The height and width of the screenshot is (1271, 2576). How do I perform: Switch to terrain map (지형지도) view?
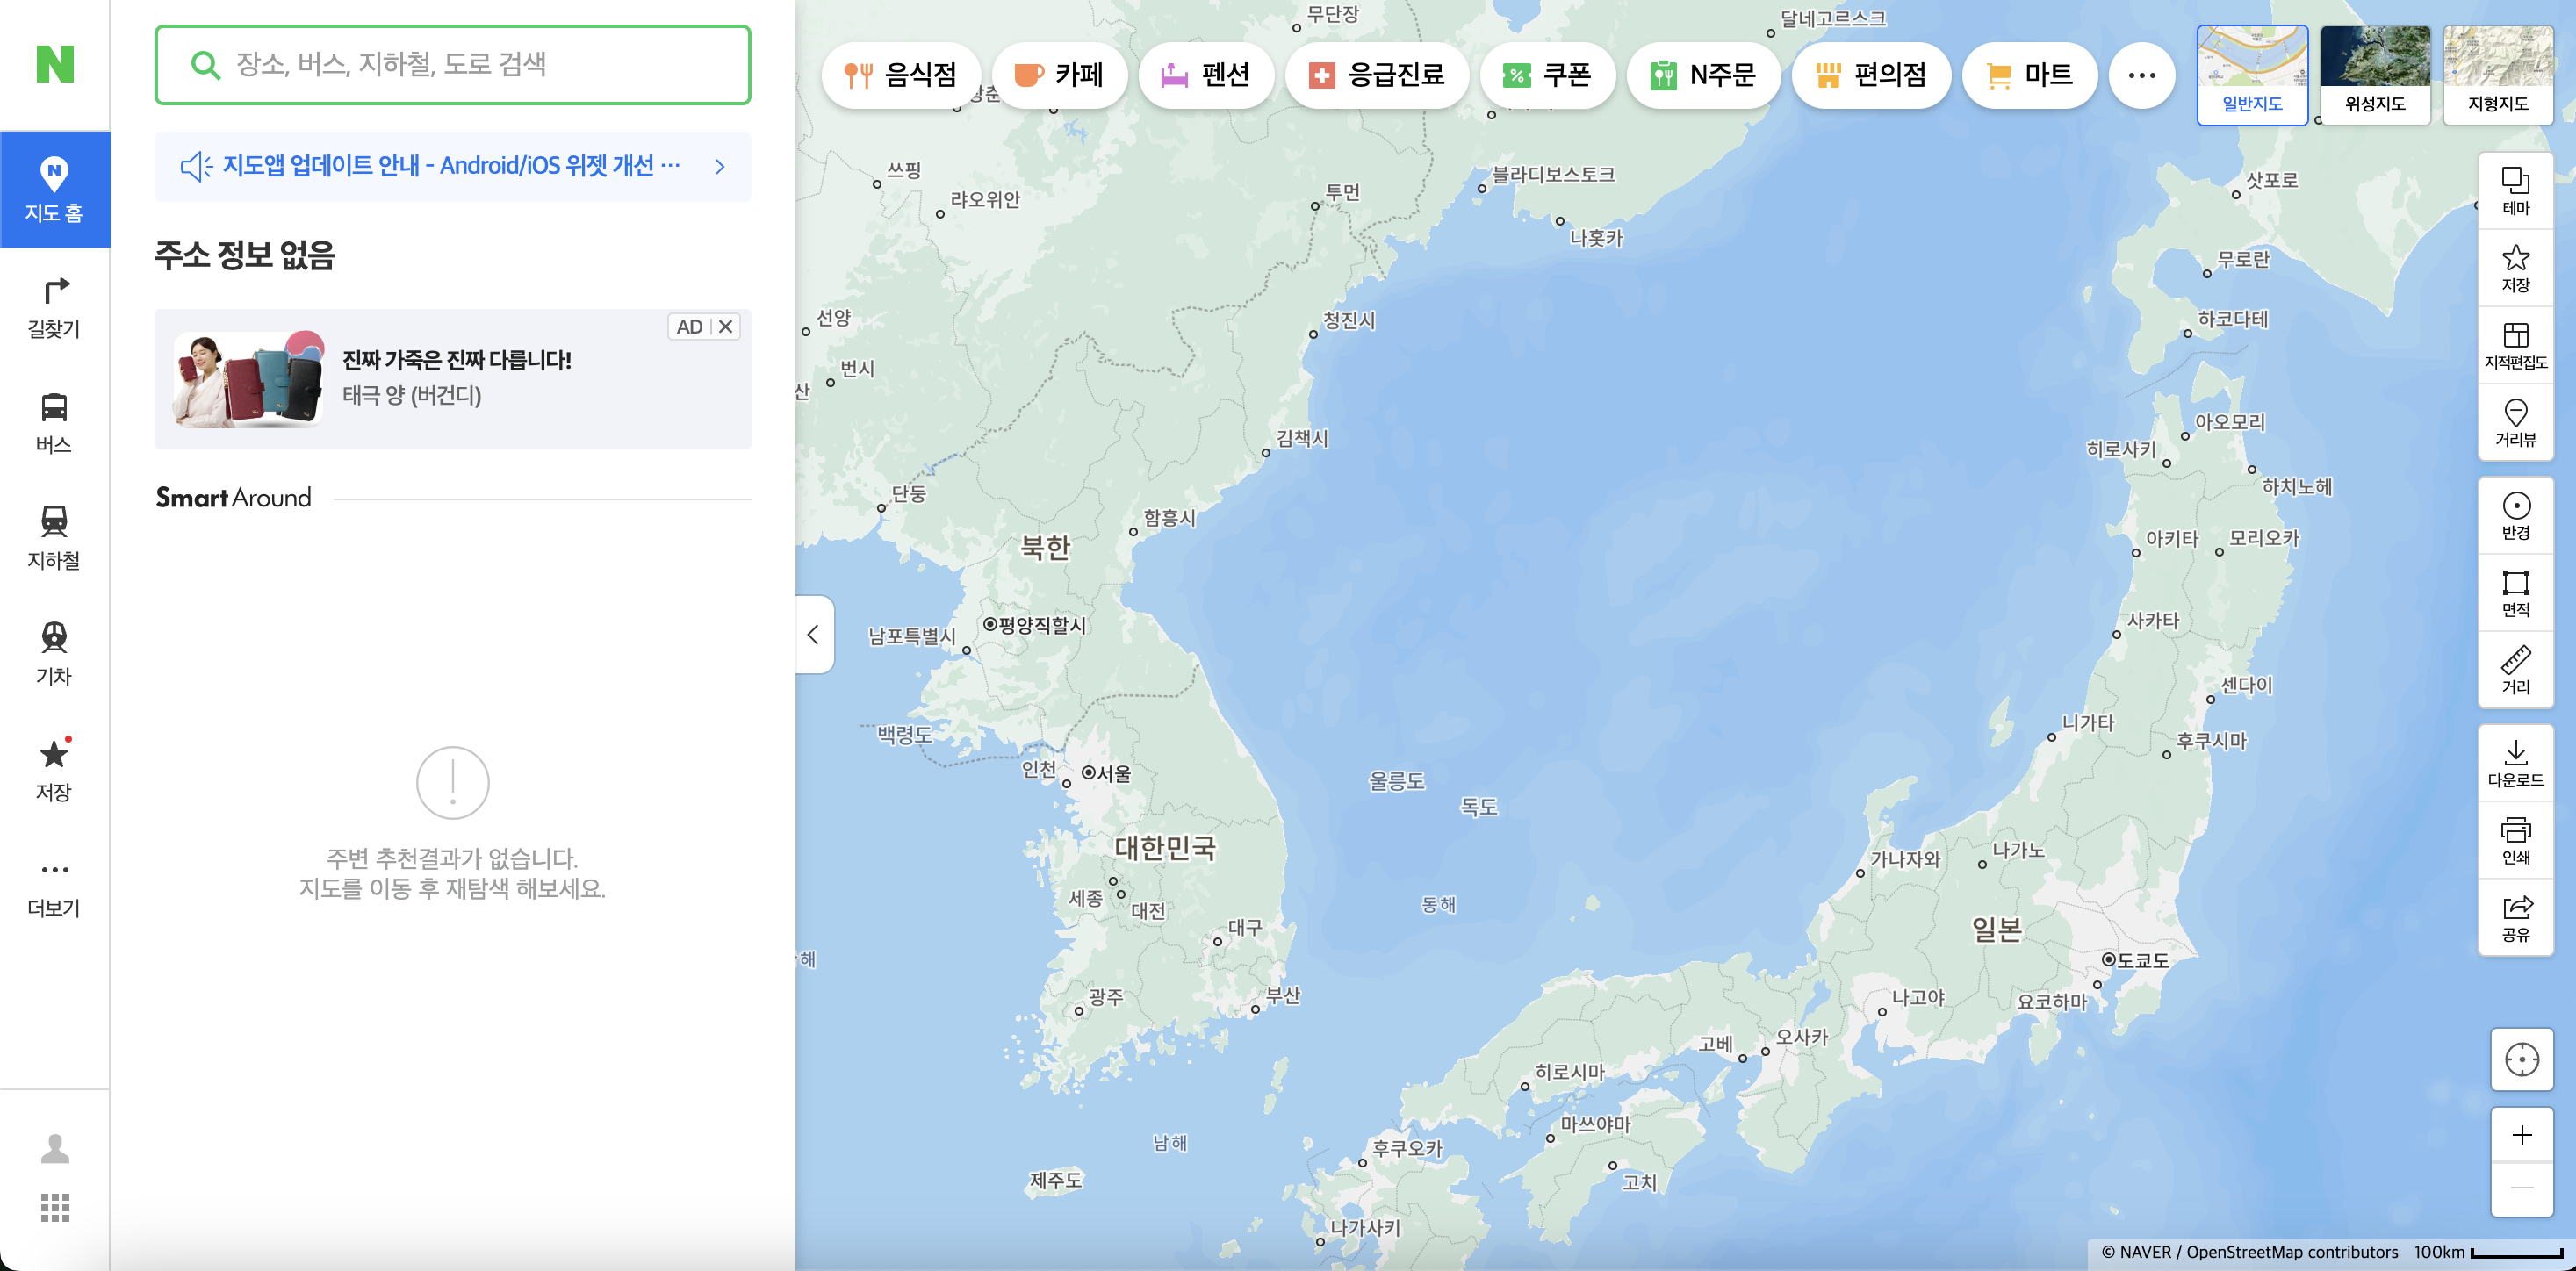tap(2497, 74)
